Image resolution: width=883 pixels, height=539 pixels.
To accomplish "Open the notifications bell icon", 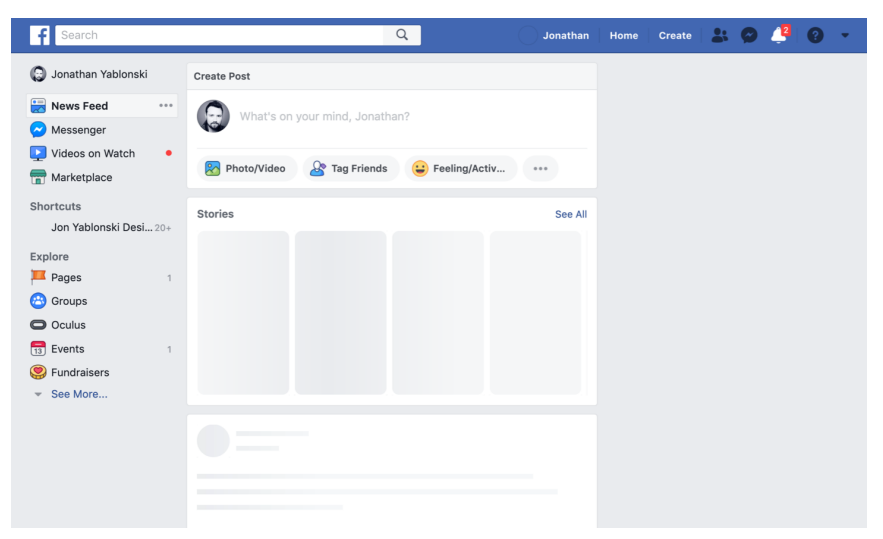I will pos(779,35).
